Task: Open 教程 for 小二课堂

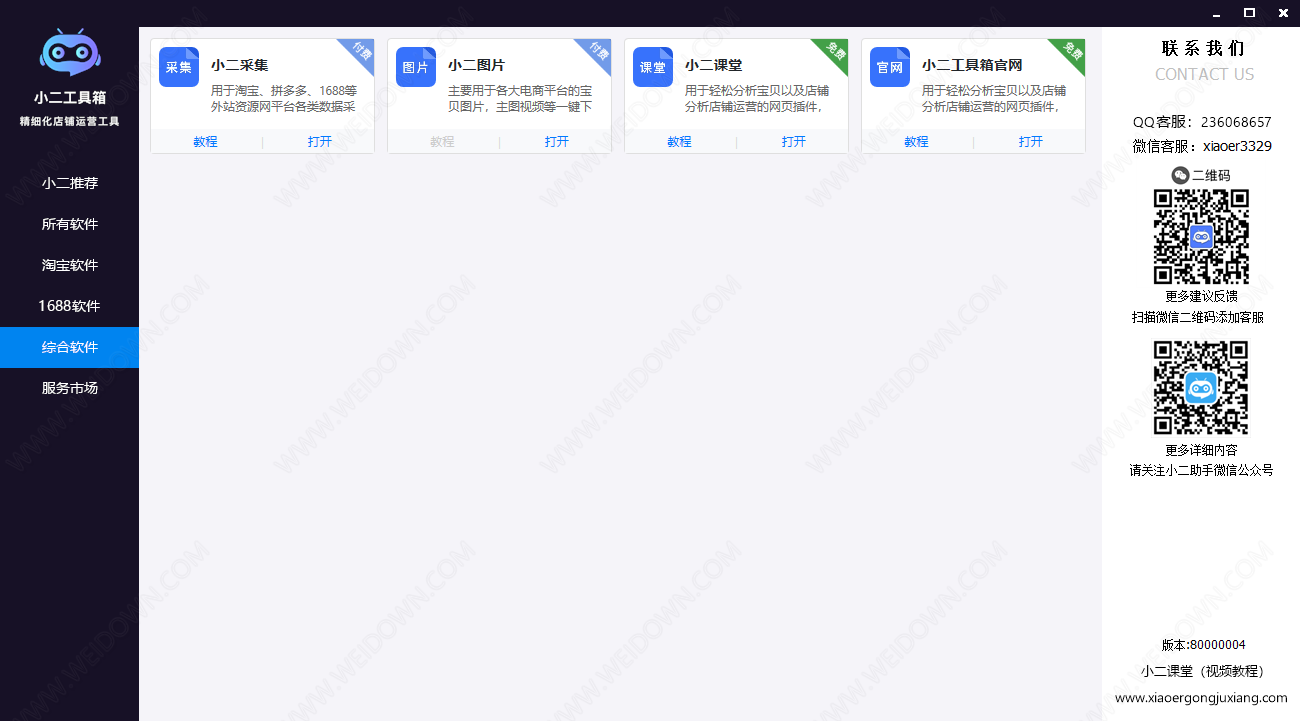Action: (680, 142)
